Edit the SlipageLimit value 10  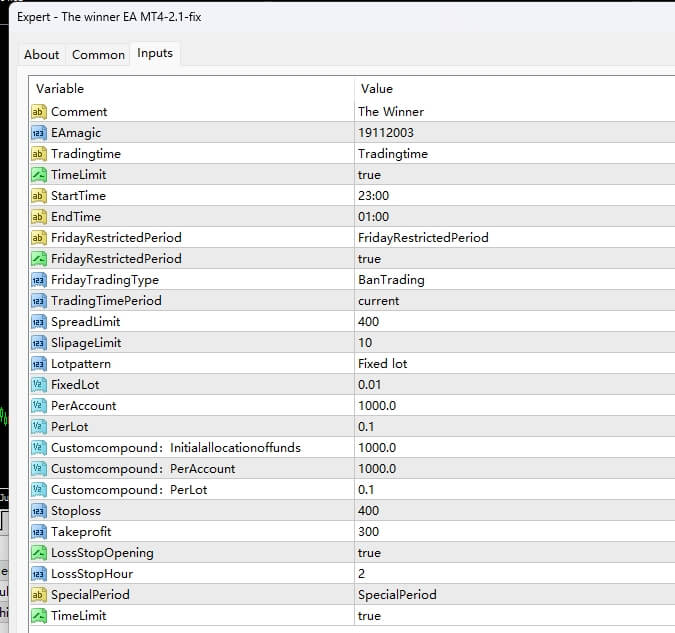pyautogui.click(x=514, y=343)
